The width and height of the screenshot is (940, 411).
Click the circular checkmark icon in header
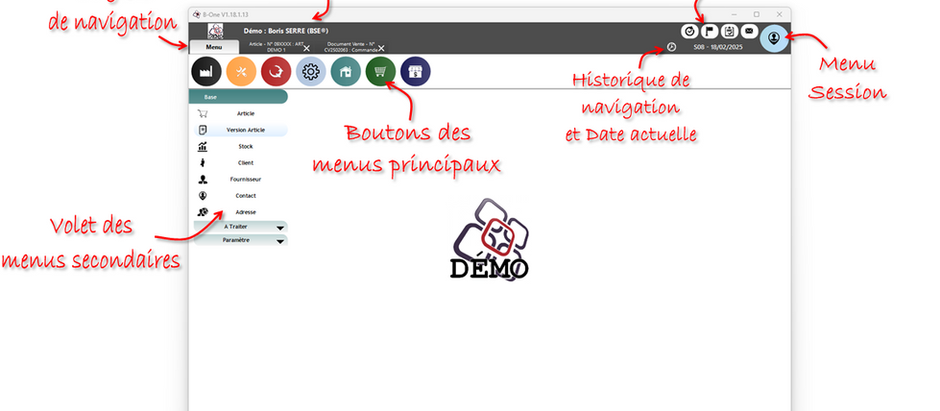tap(689, 31)
